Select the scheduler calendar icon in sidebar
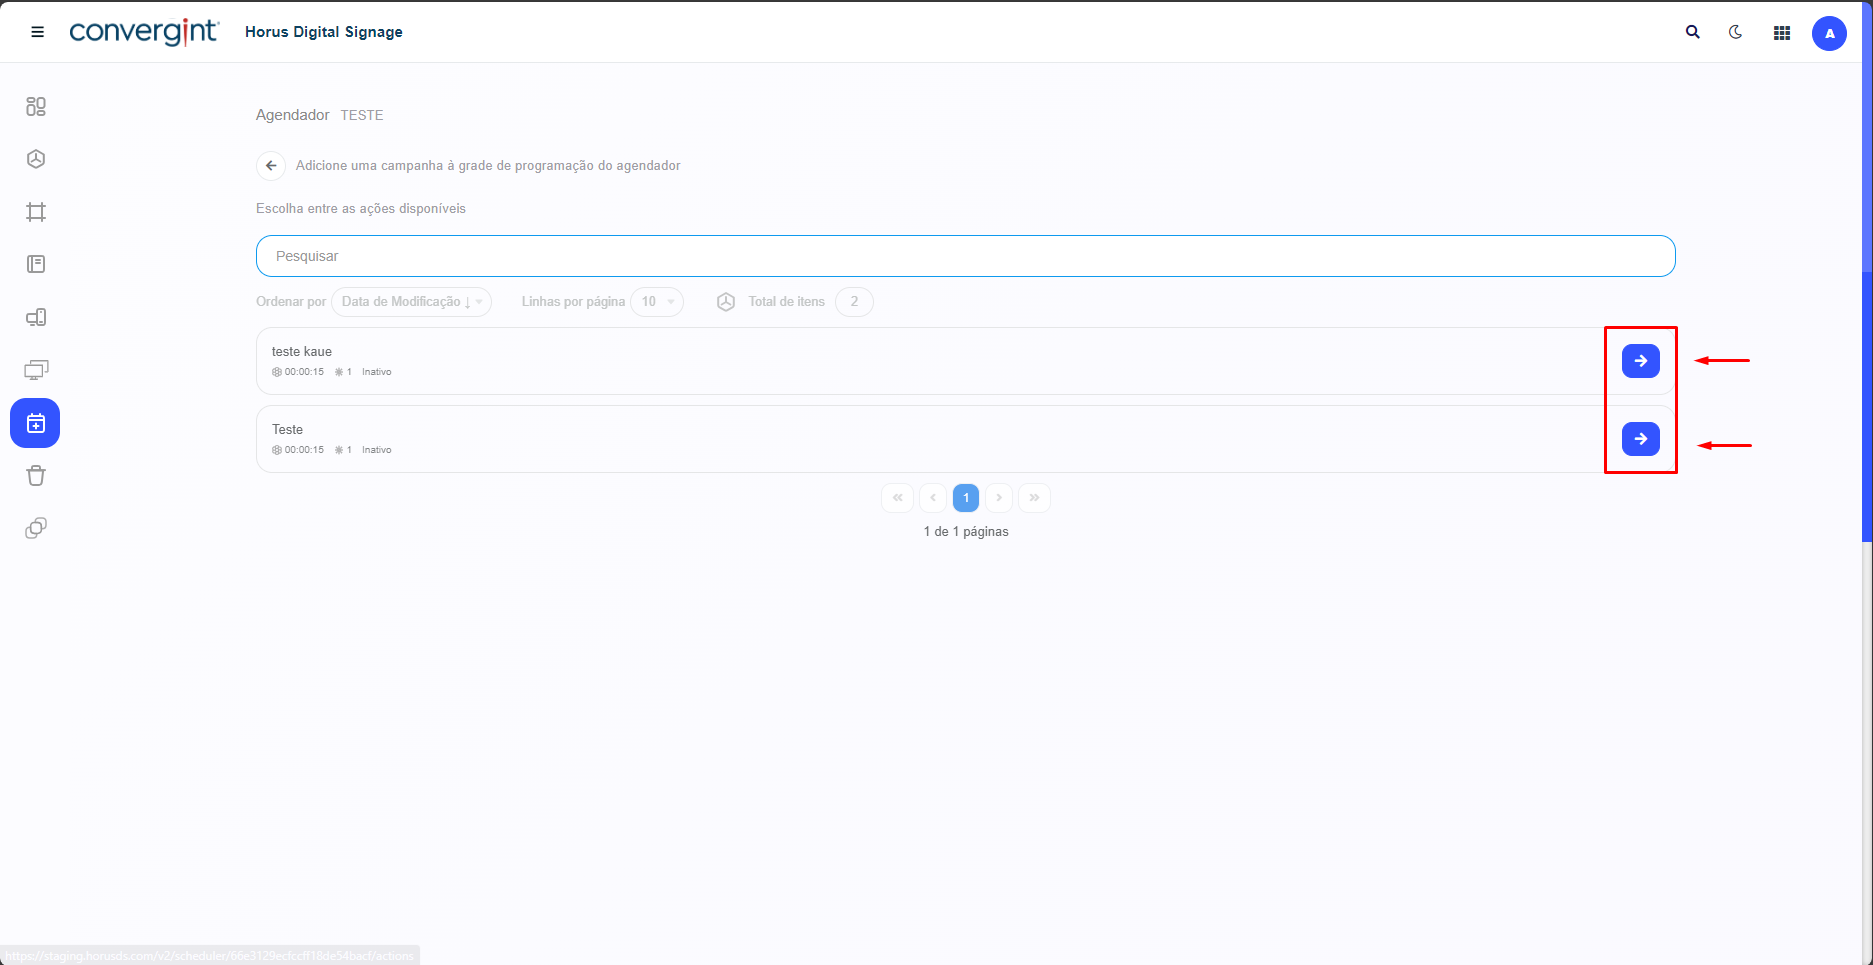 35,423
